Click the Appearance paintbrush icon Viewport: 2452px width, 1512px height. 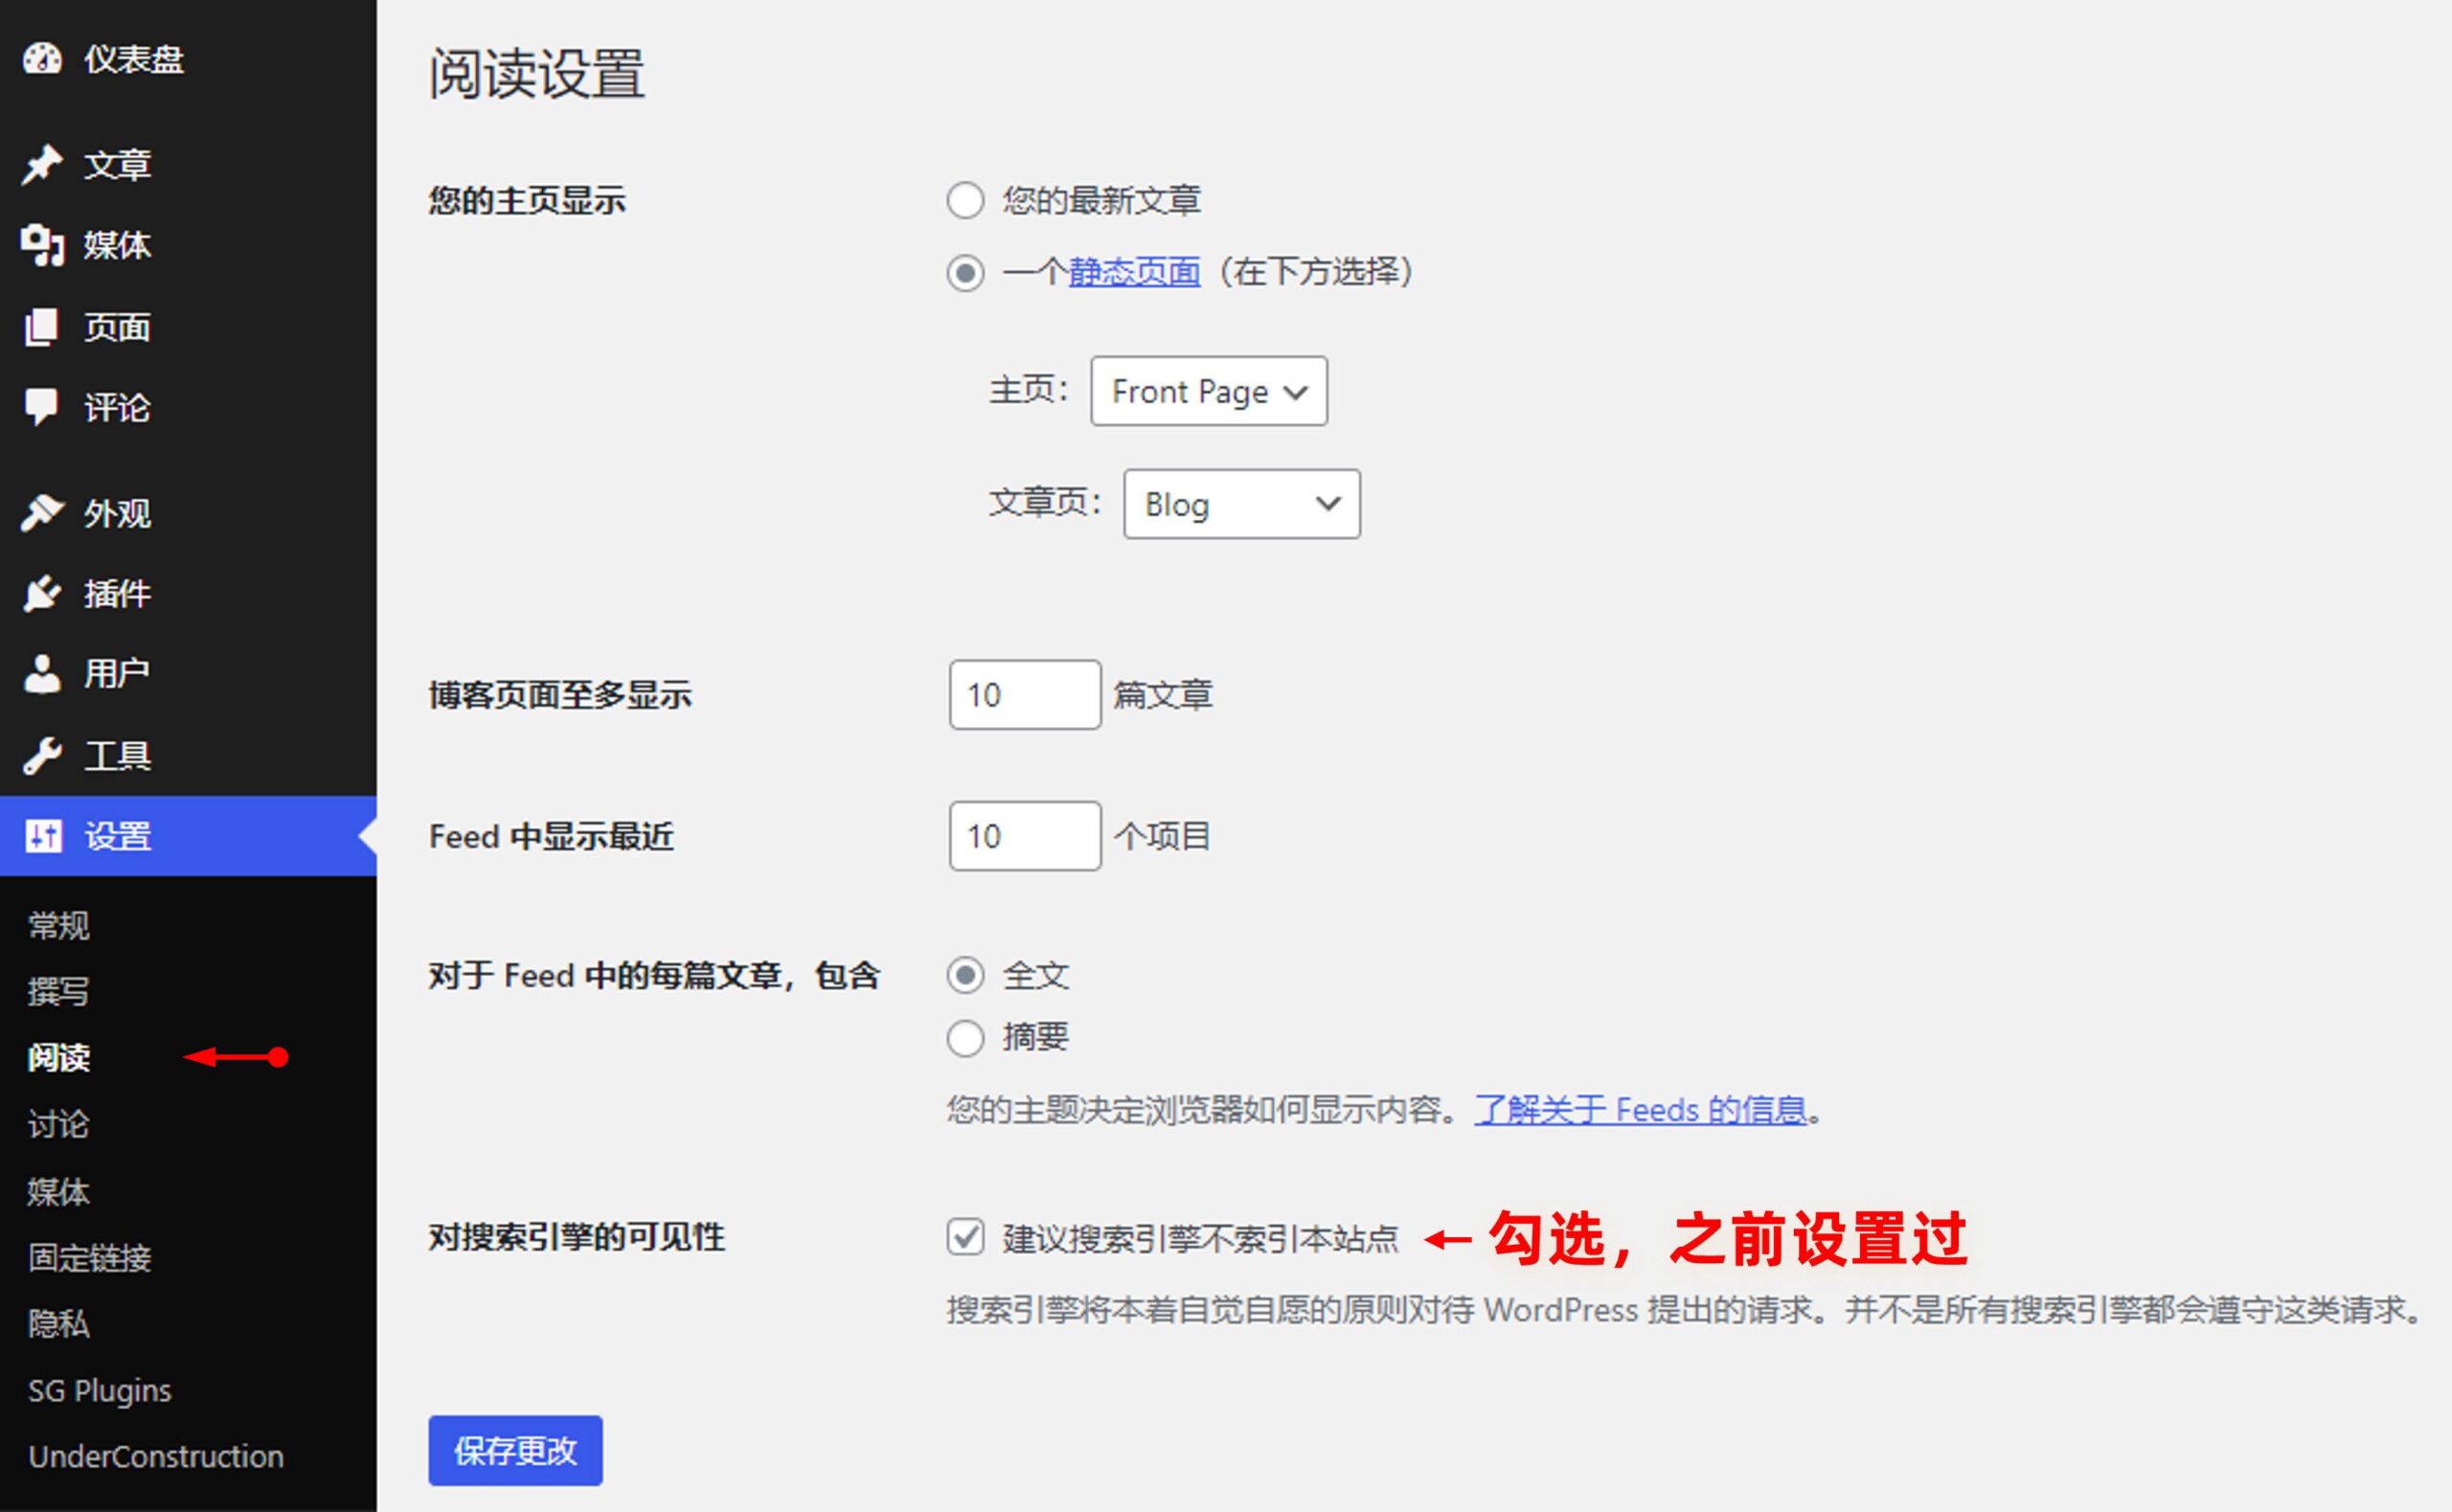pos(42,513)
